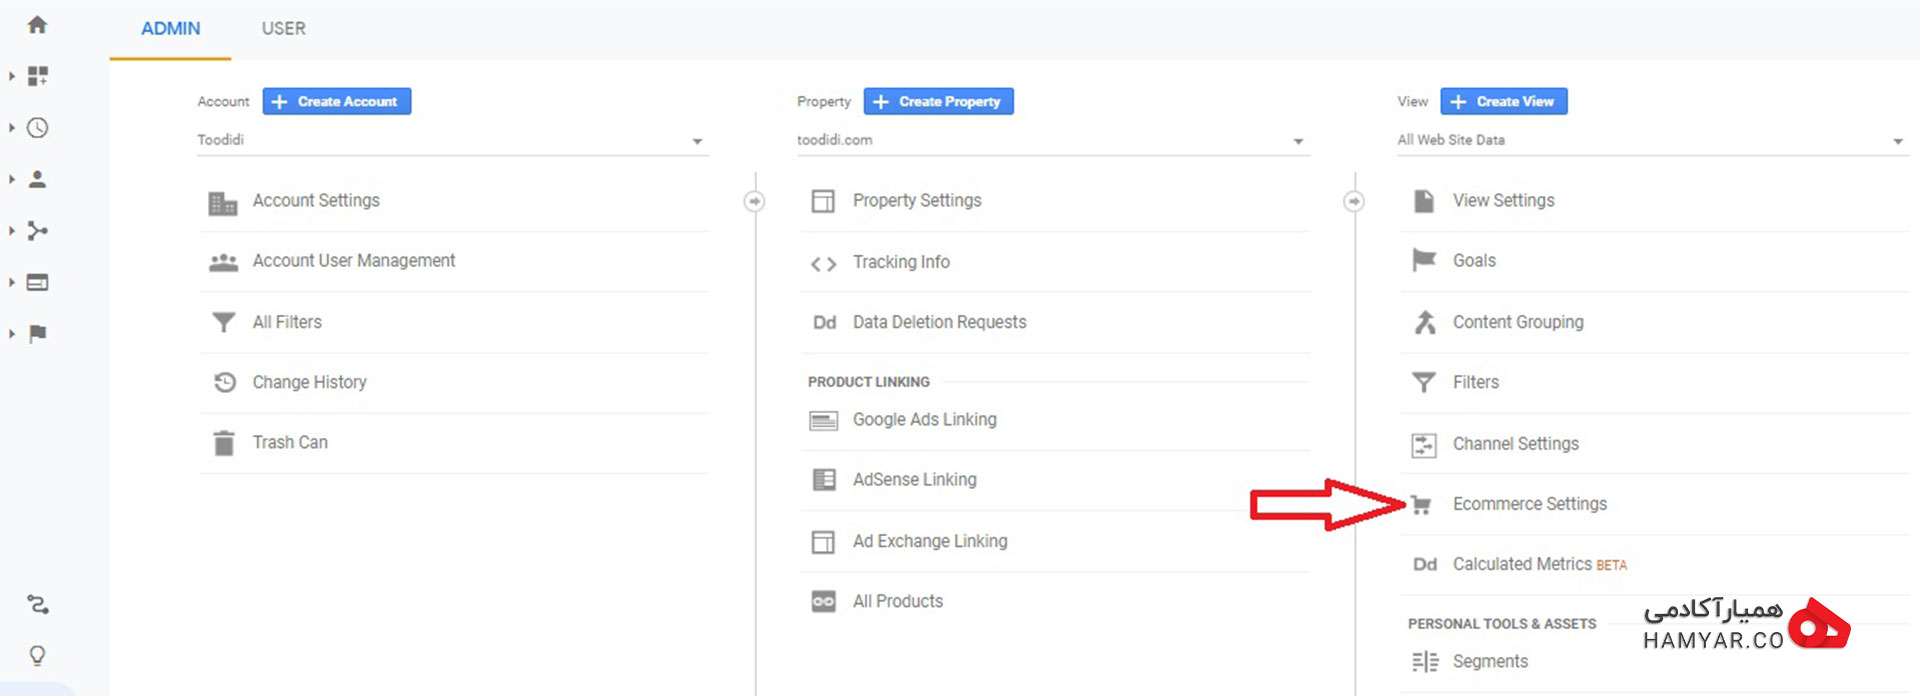Open Segments link
This screenshot has width=1920, height=696.
1490,662
